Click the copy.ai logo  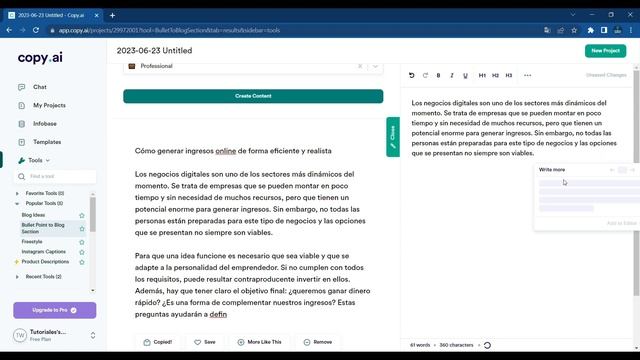pos(40,58)
